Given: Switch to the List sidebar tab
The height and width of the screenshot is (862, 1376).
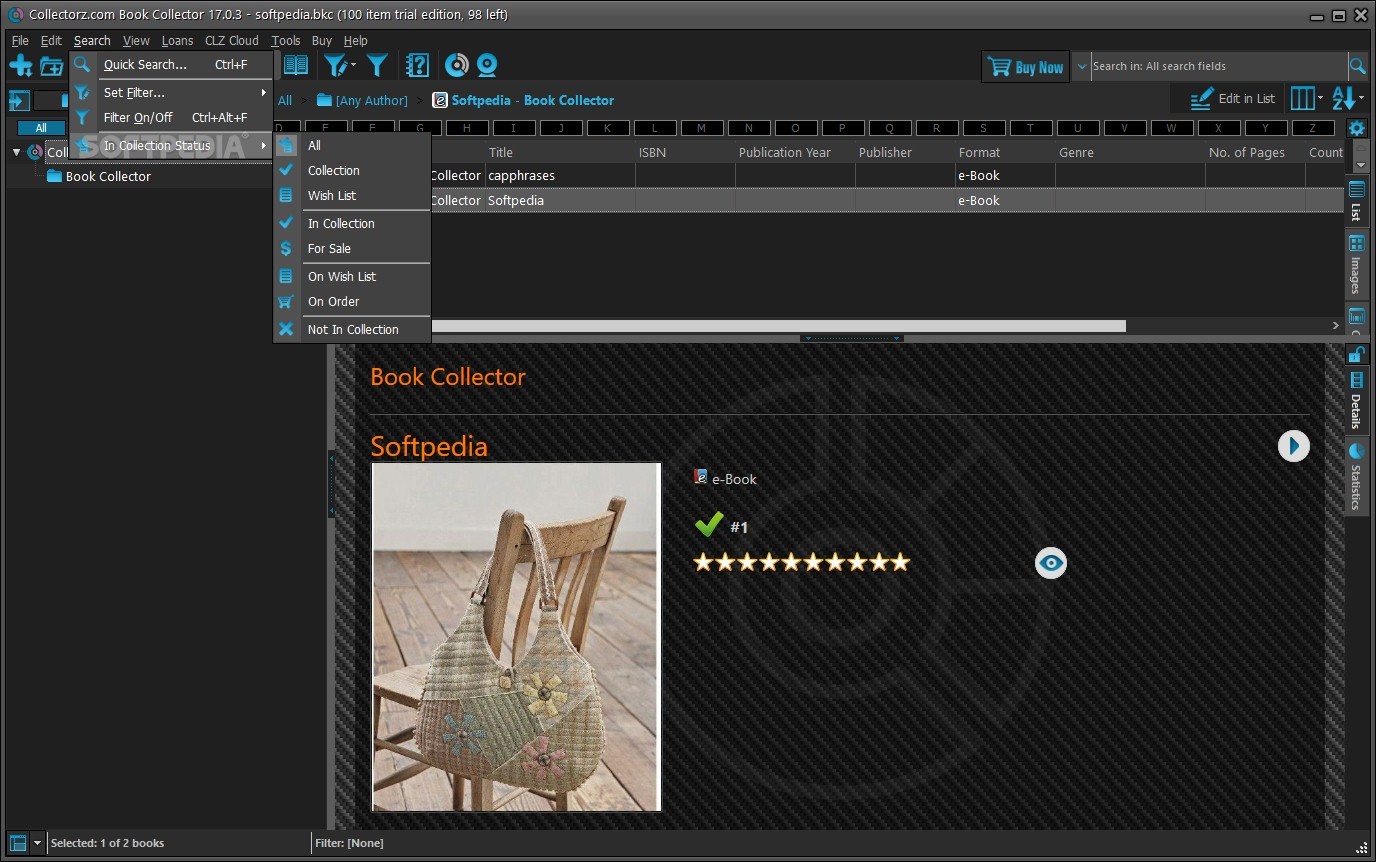Looking at the screenshot, I should pos(1356,201).
